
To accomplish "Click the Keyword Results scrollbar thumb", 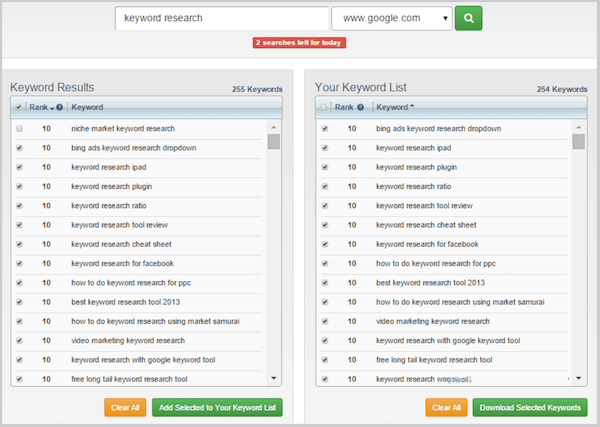I will [x=274, y=141].
